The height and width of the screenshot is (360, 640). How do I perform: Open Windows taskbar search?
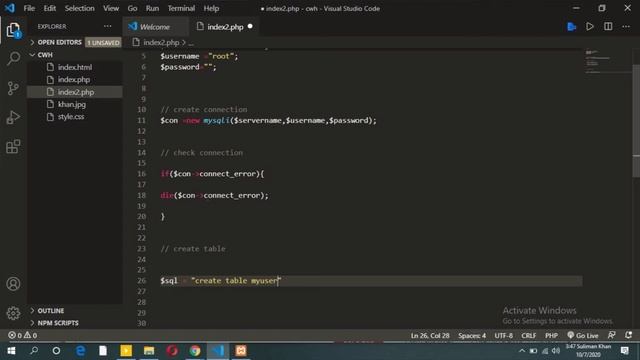(34, 351)
